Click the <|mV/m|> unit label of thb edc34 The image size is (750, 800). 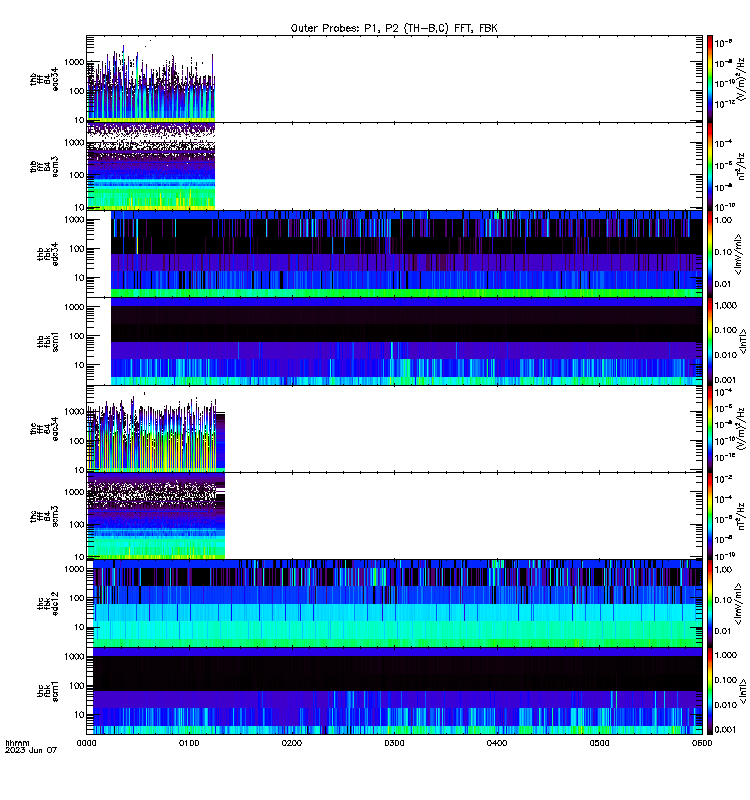click(x=739, y=254)
